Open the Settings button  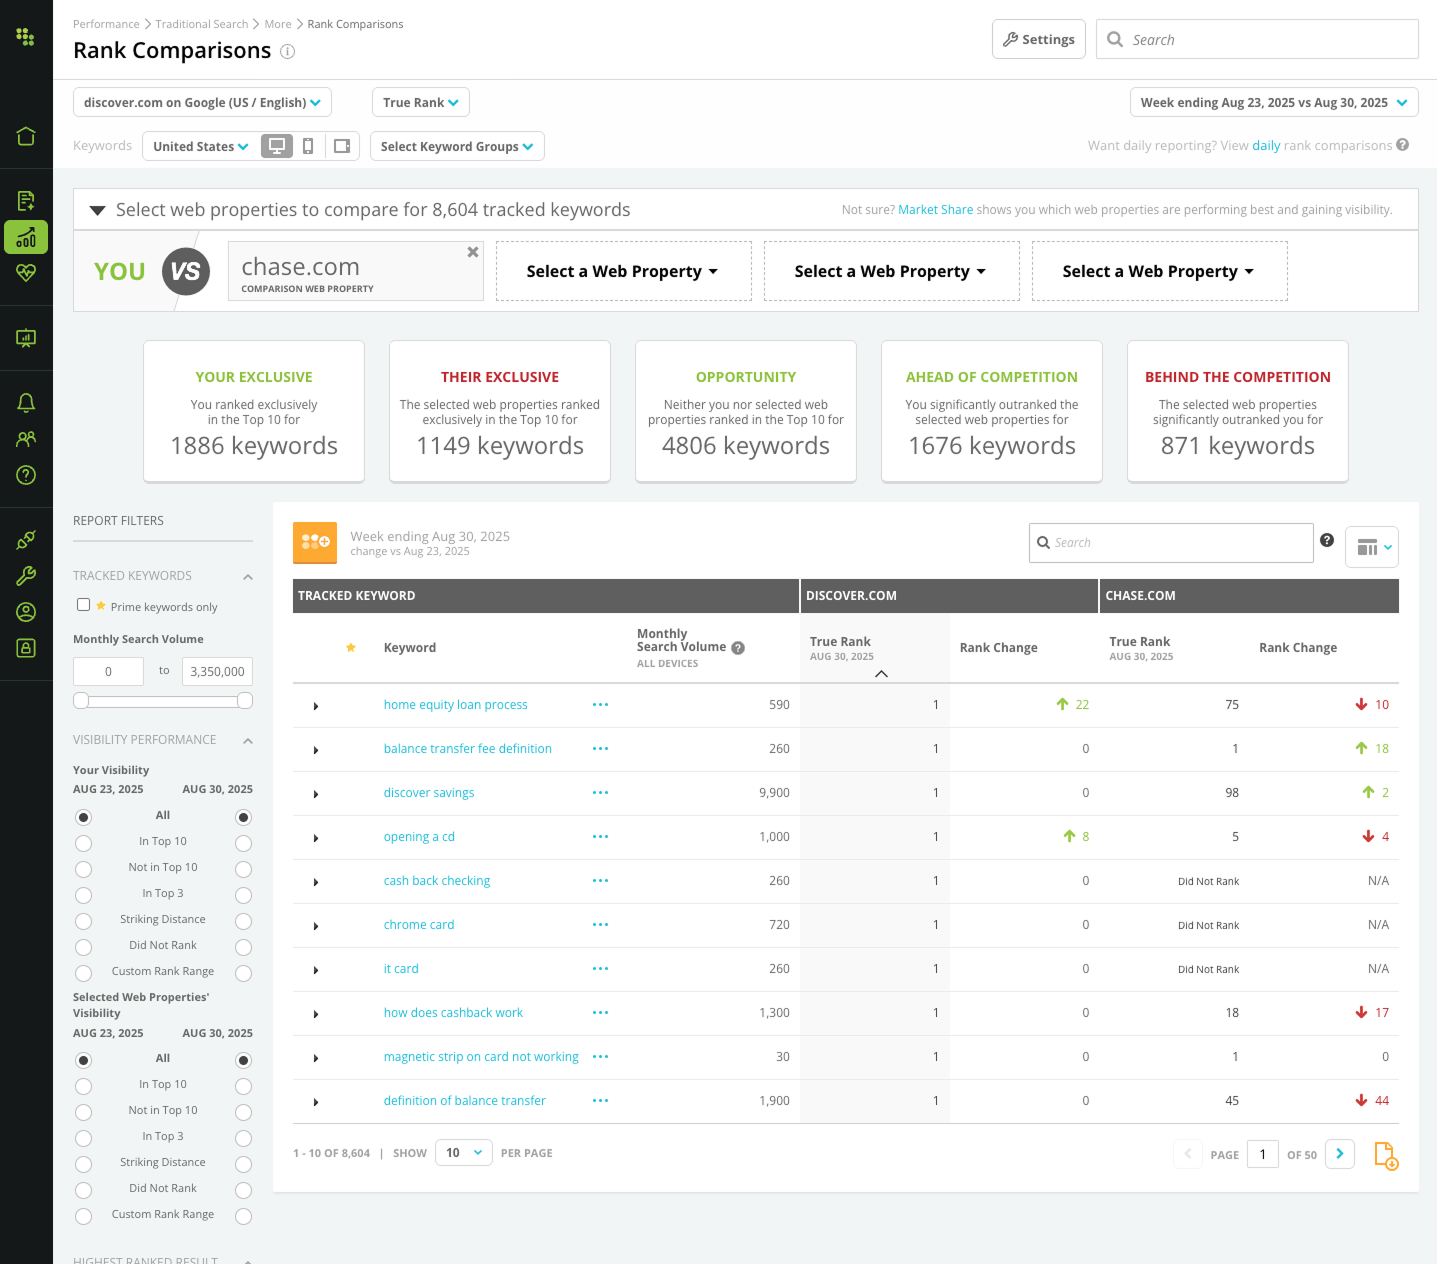(1038, 38)
